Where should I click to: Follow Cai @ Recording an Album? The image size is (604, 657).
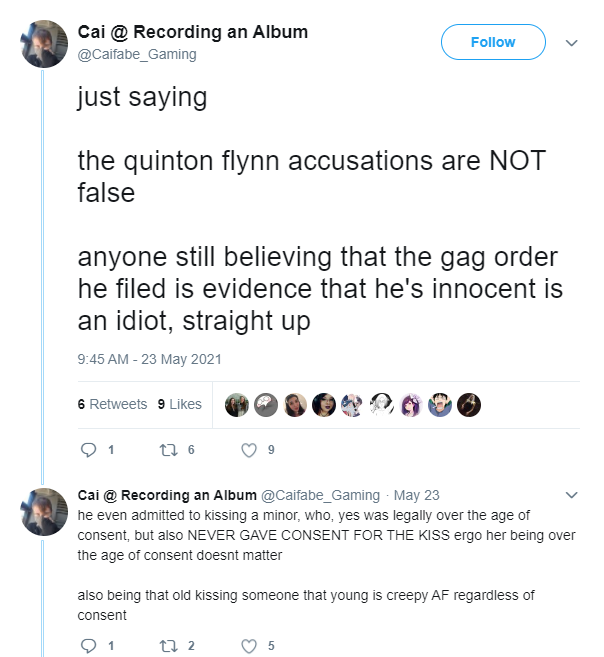[x=493, y=42]
